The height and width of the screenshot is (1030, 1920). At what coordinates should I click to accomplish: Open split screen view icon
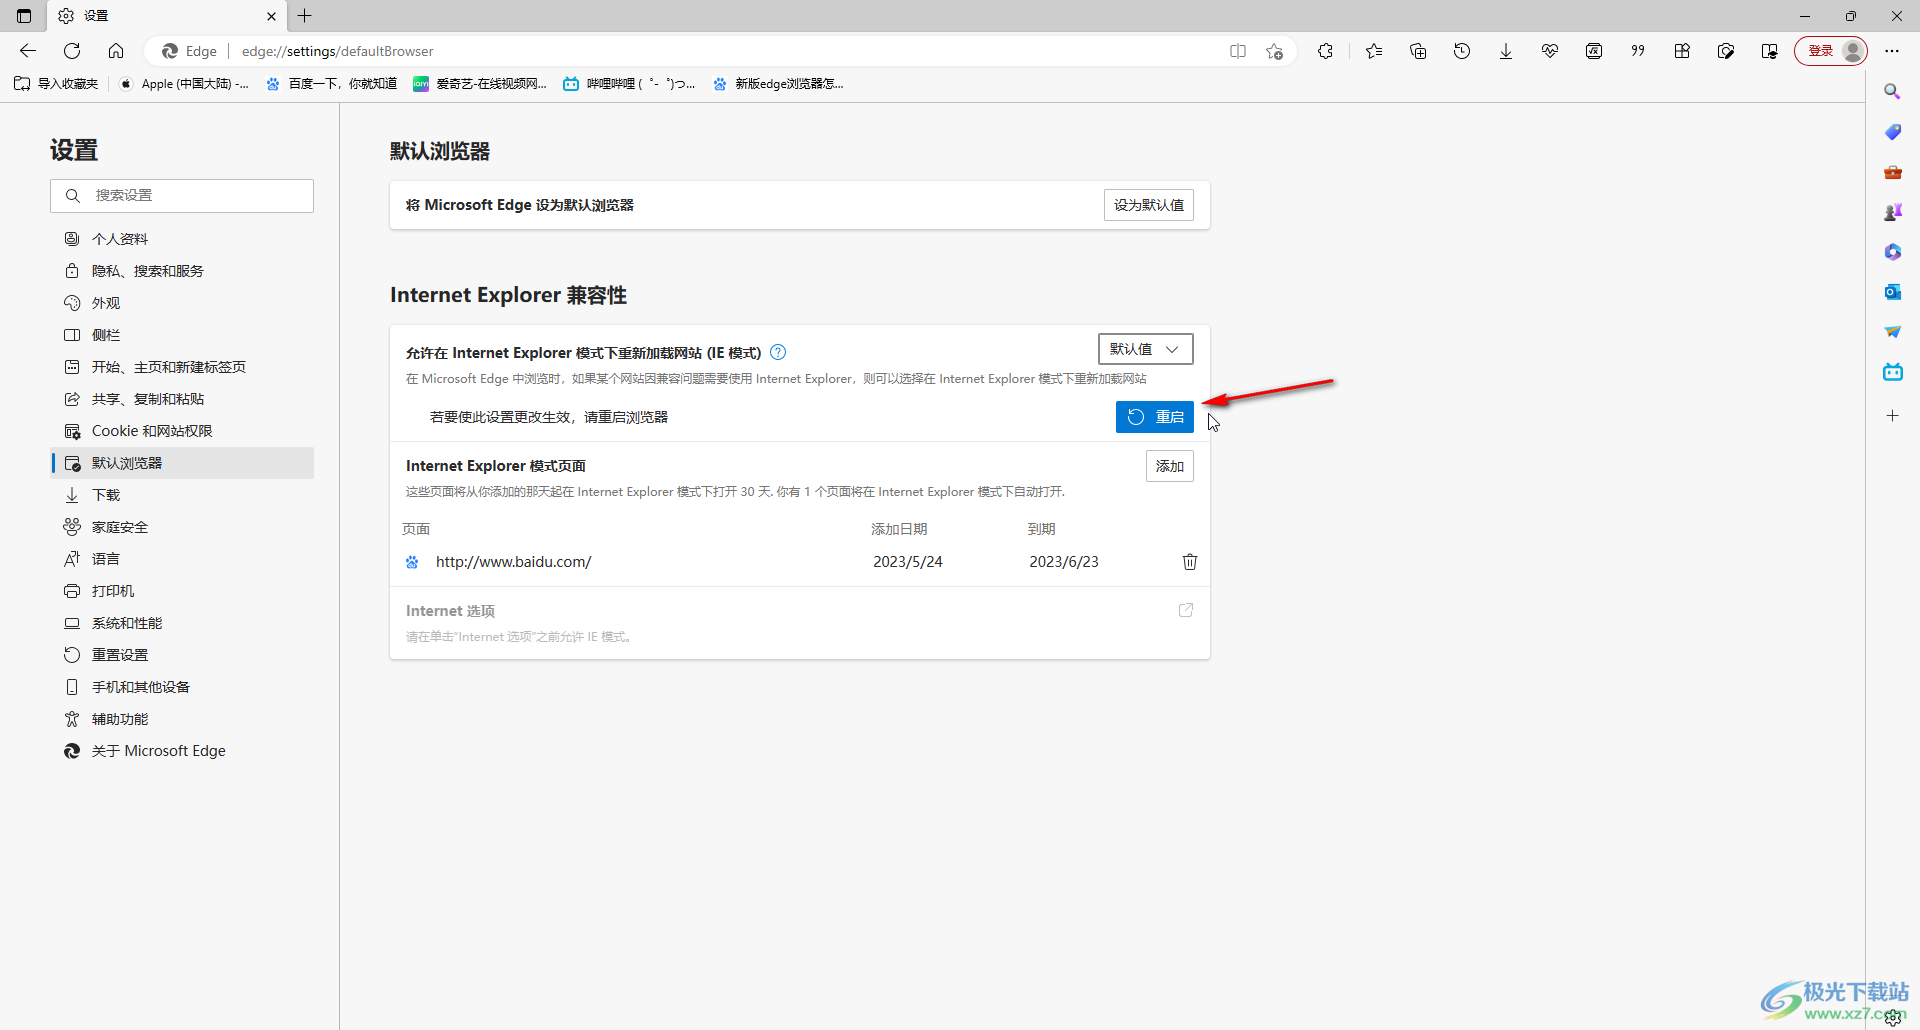coord(1238,51)
